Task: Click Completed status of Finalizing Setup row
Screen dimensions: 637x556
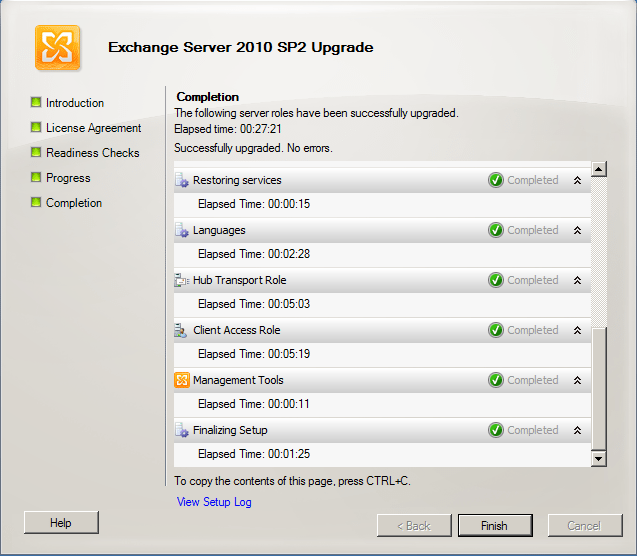Action: click(533, 430)
